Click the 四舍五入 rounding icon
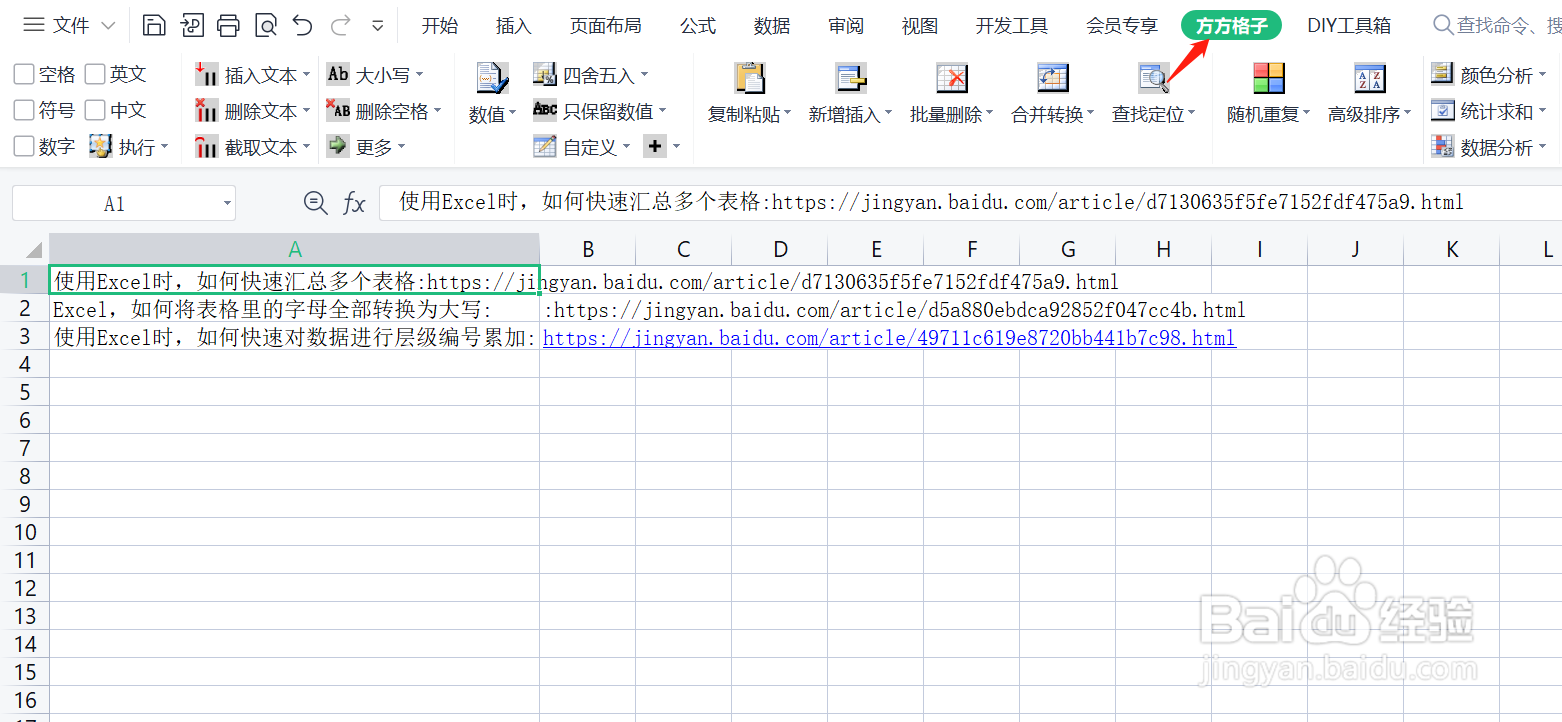 point(544,74)
